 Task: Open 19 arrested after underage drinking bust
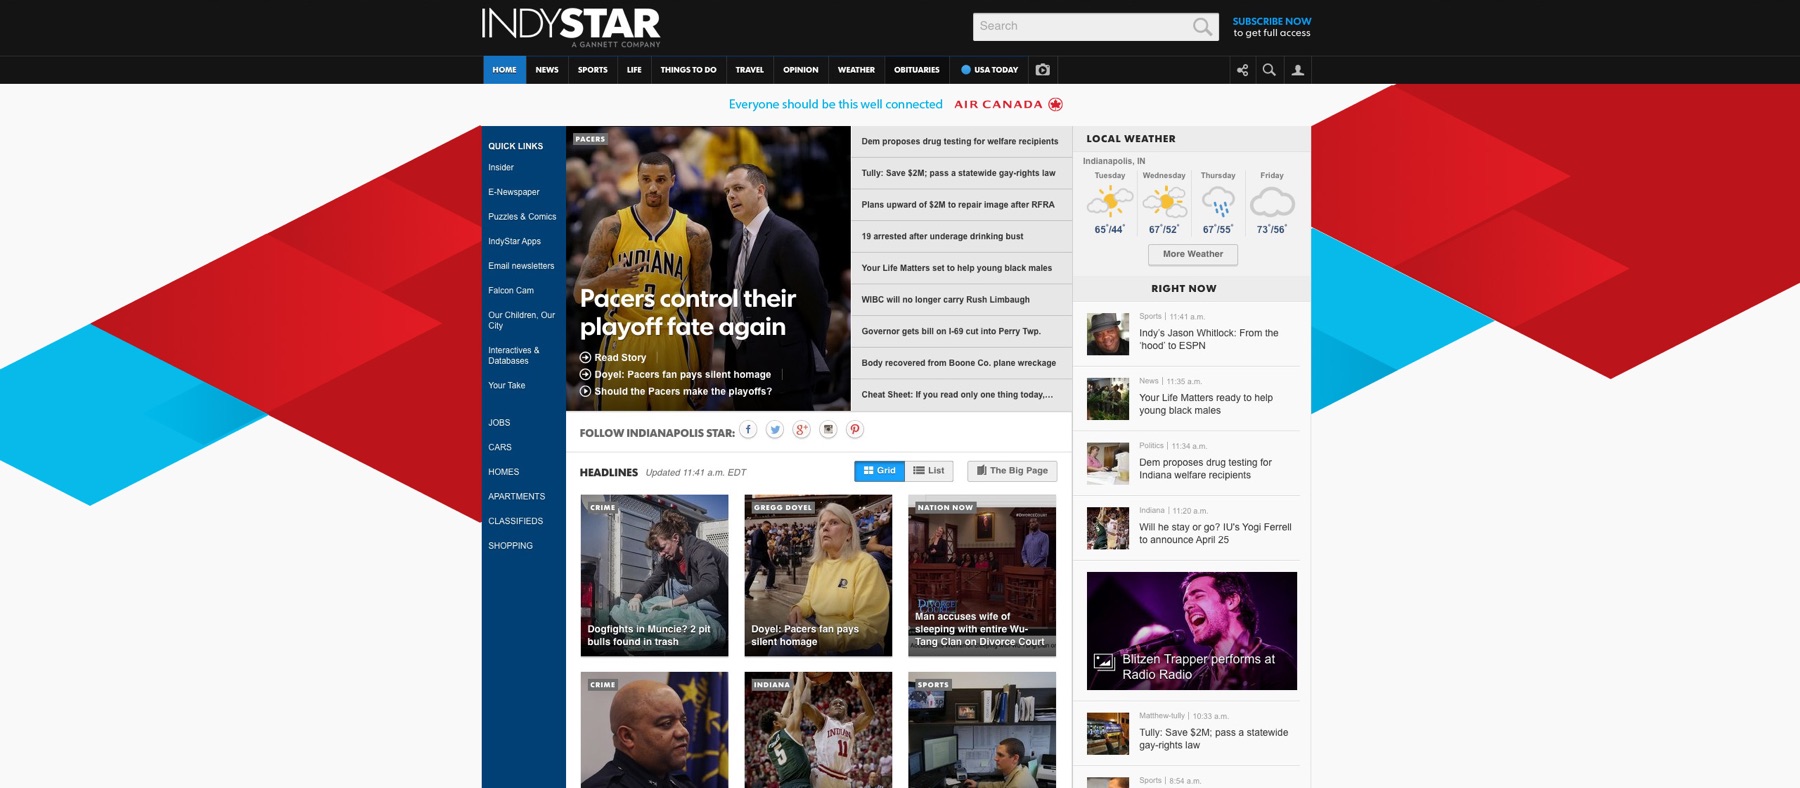942,237
